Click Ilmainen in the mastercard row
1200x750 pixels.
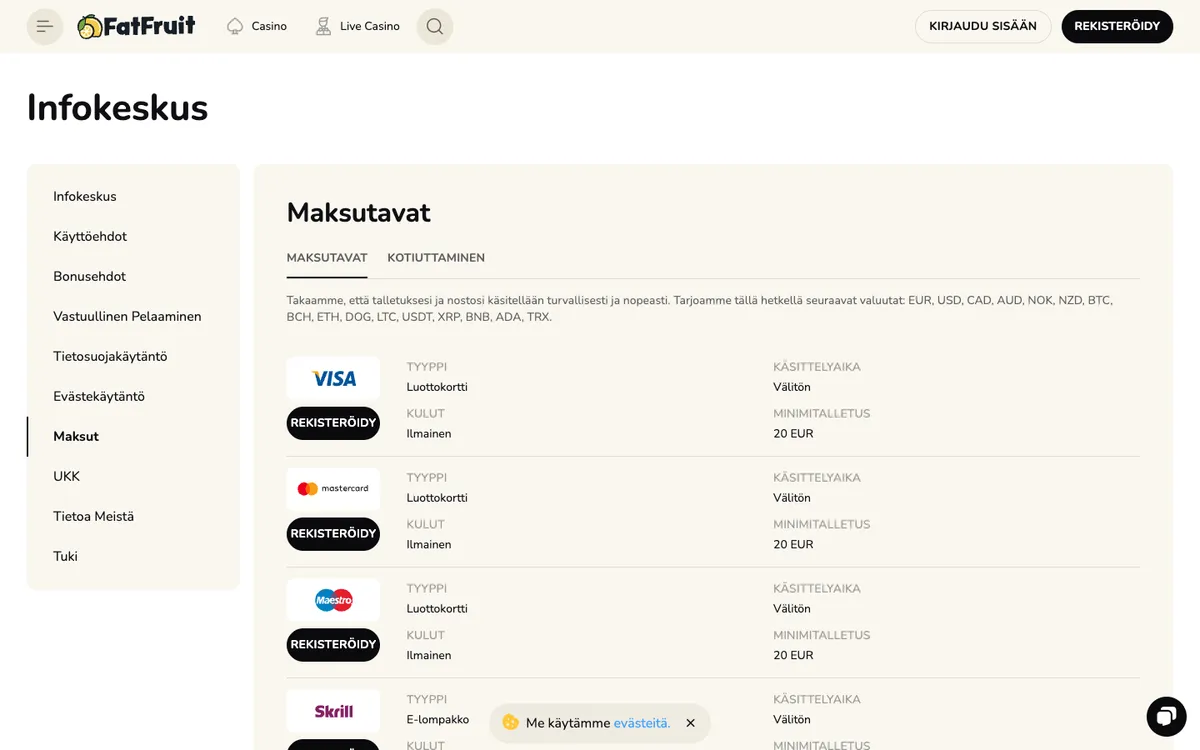coord(429,545)
